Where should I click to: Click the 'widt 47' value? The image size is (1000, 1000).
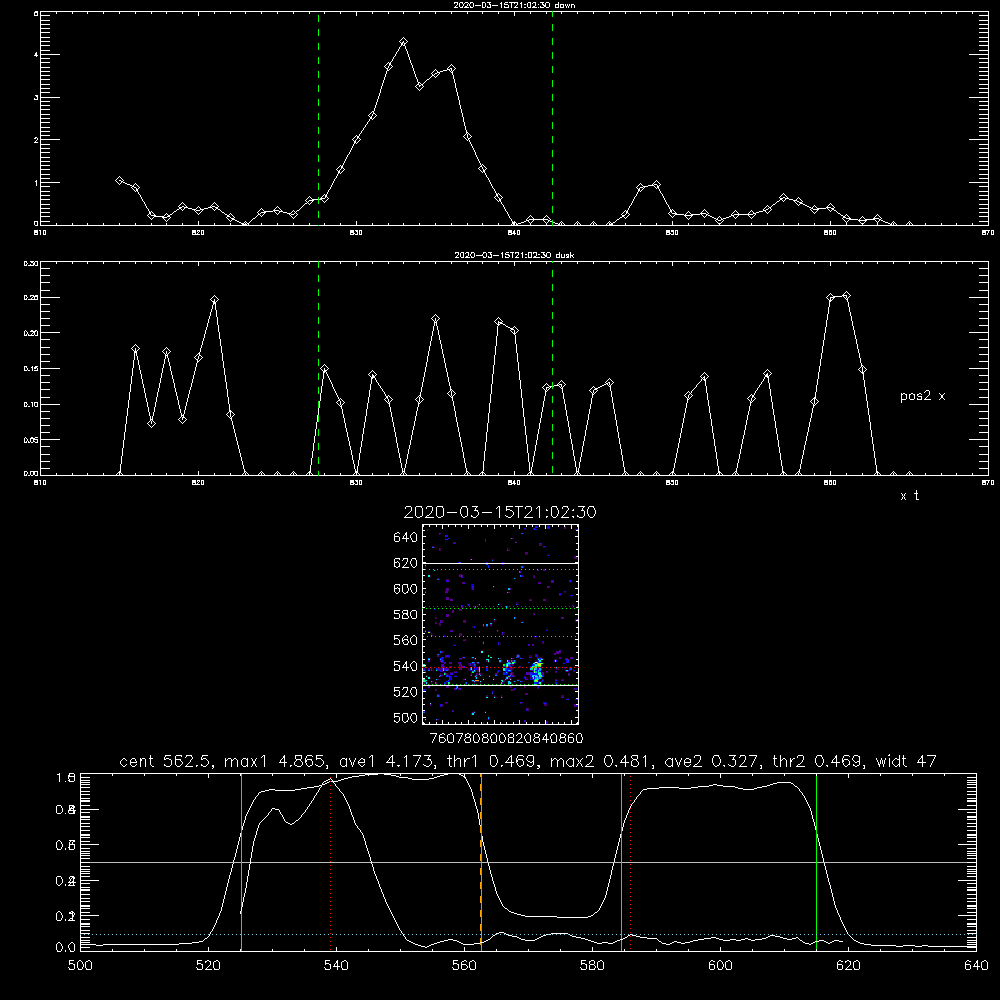(x=906, y=761)
